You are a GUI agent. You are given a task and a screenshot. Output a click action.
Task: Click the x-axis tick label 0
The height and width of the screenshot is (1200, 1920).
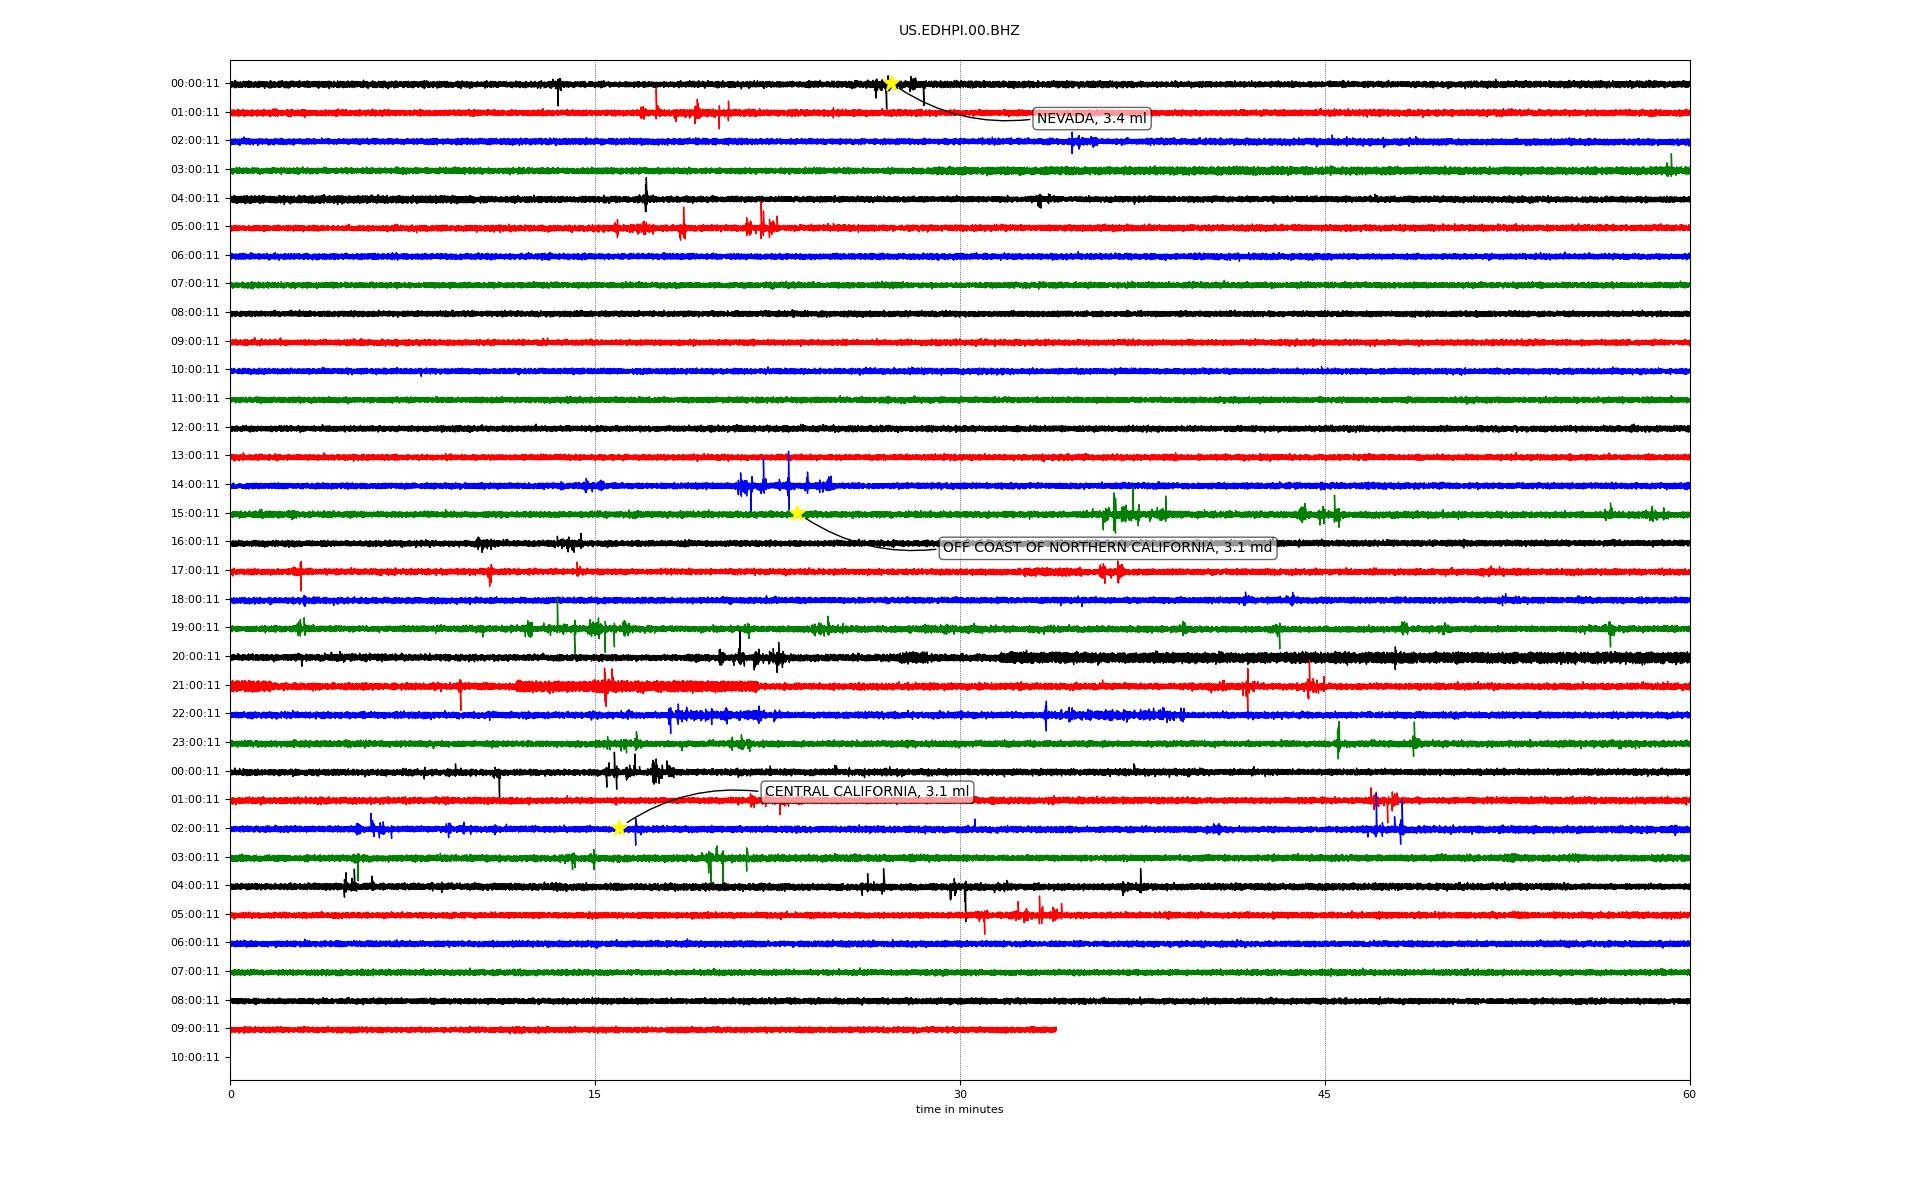coord(231,1094)
